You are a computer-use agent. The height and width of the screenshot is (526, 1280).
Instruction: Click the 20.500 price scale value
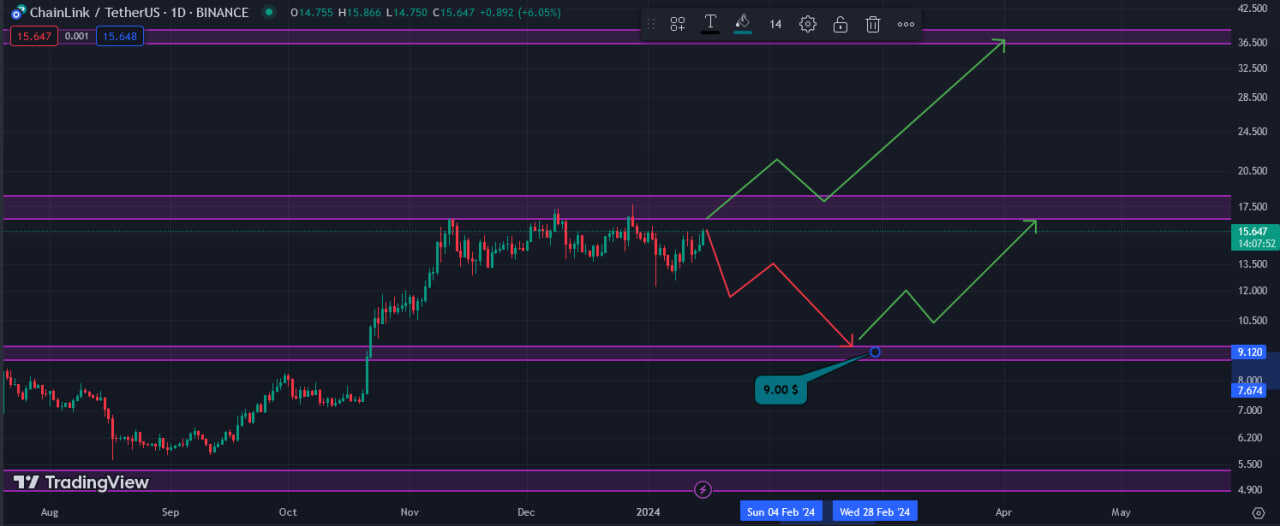click(x=1254, y=171)
